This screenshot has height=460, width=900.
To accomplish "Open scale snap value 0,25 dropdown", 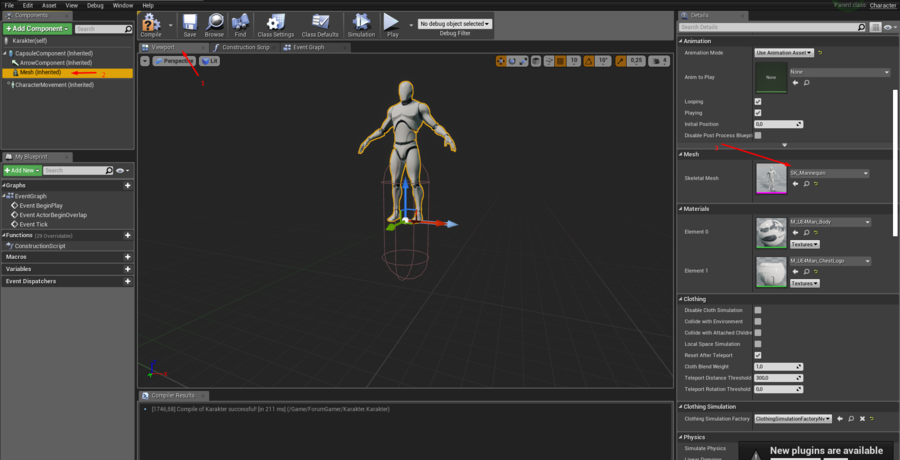I will (x=636, y=61).
